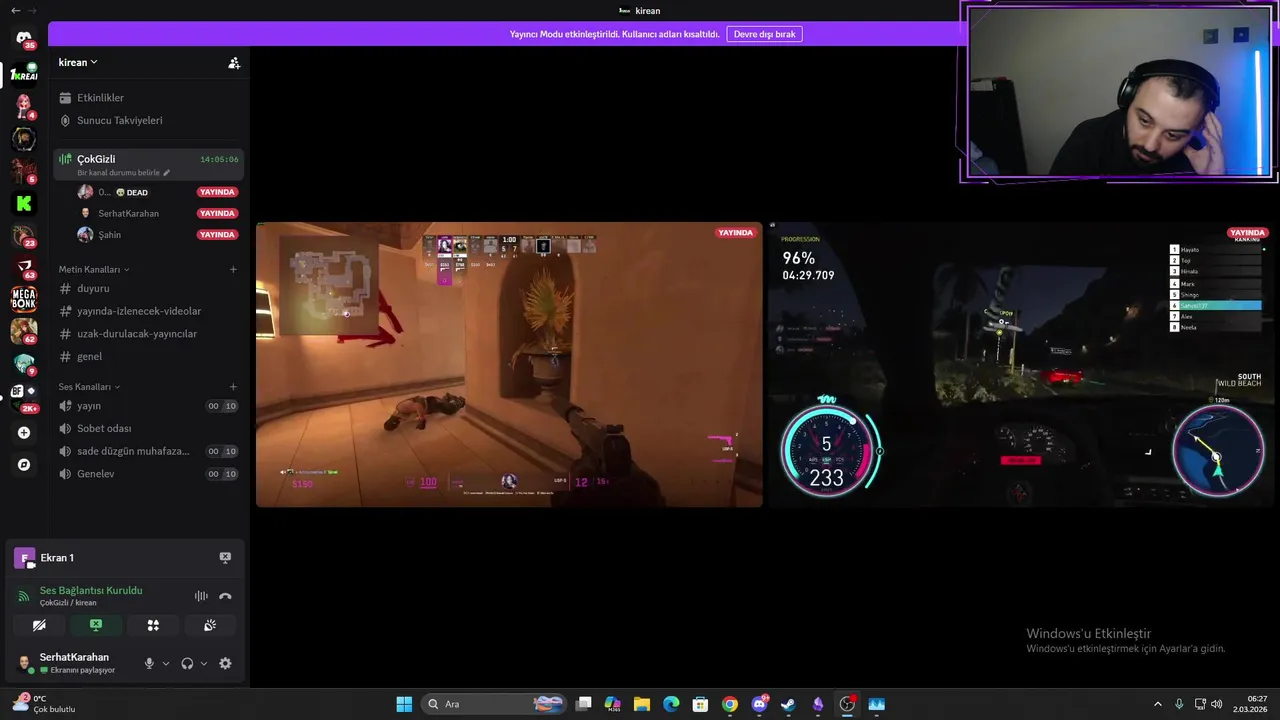
Task: Open microphone input options chevron
Action: (x=166, y=663)
